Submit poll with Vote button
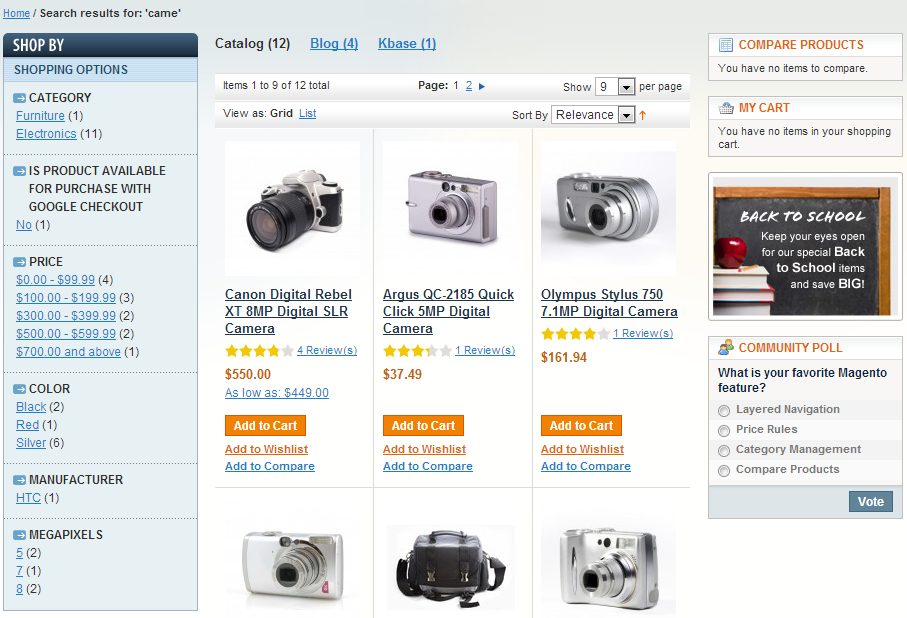The height and width of the screenshot is (618, 907). [871, 501]
